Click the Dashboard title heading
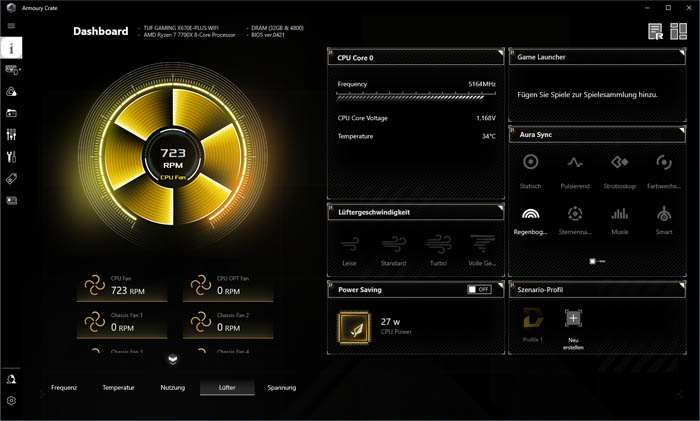 pyautogui.click(x=100, y=31)
